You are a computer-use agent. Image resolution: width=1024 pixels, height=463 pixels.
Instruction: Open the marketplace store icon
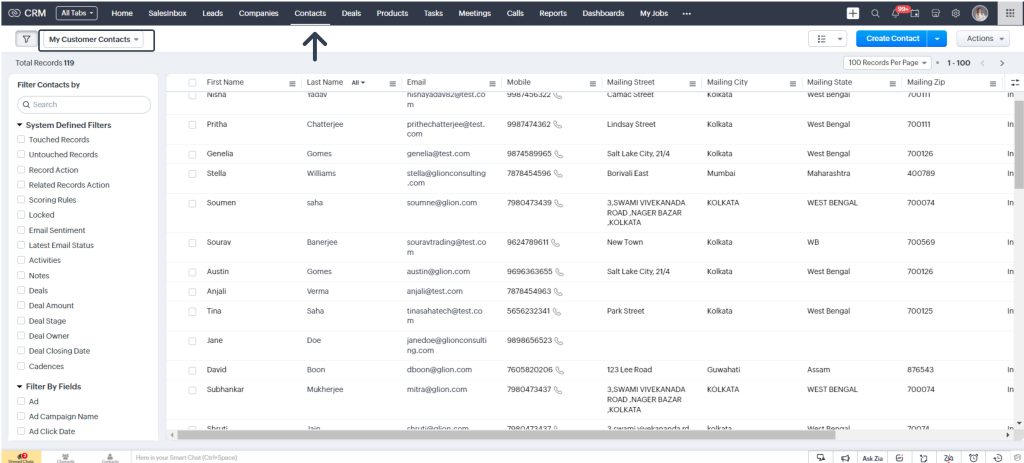pyautogui.click(x=936, y=13)
